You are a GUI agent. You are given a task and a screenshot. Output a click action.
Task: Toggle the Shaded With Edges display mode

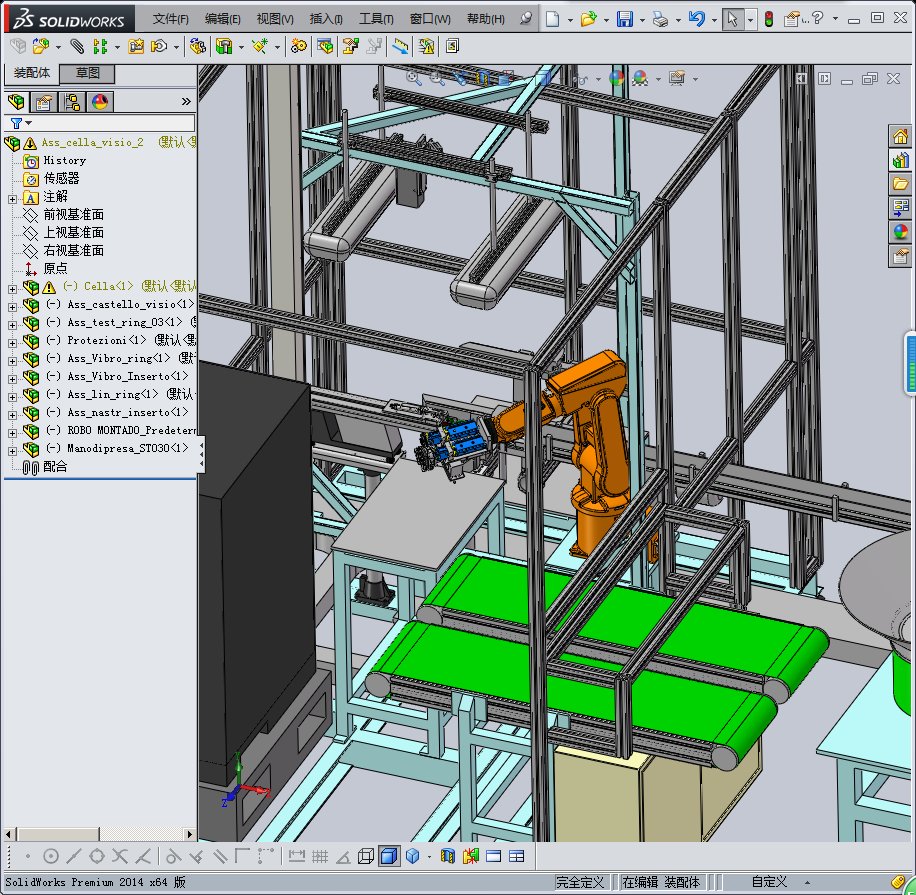(389, 856)
